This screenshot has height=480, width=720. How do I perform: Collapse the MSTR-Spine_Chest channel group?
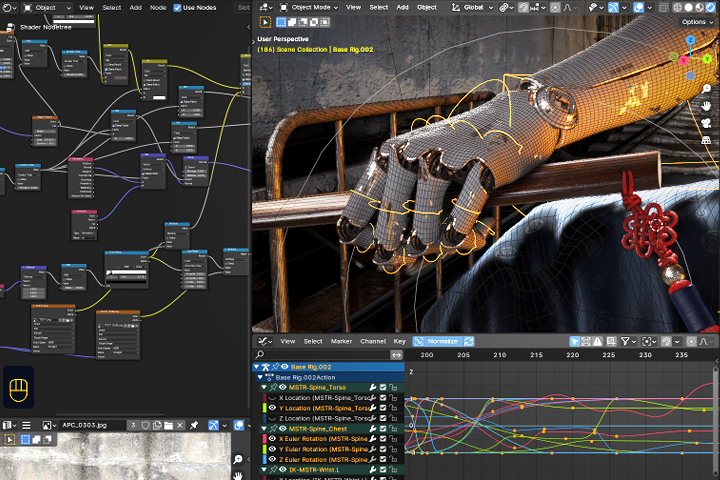click(264, 429)
